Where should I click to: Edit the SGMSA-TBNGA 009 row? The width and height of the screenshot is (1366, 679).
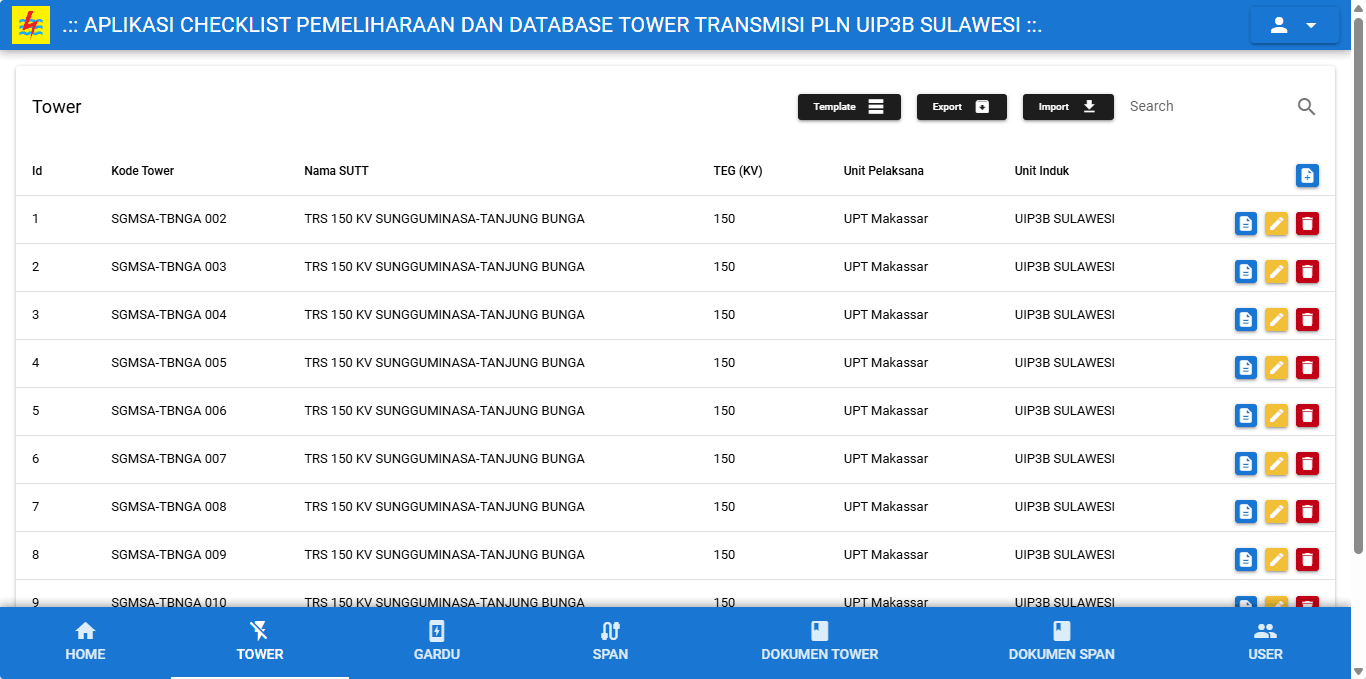click(1276, 559)
